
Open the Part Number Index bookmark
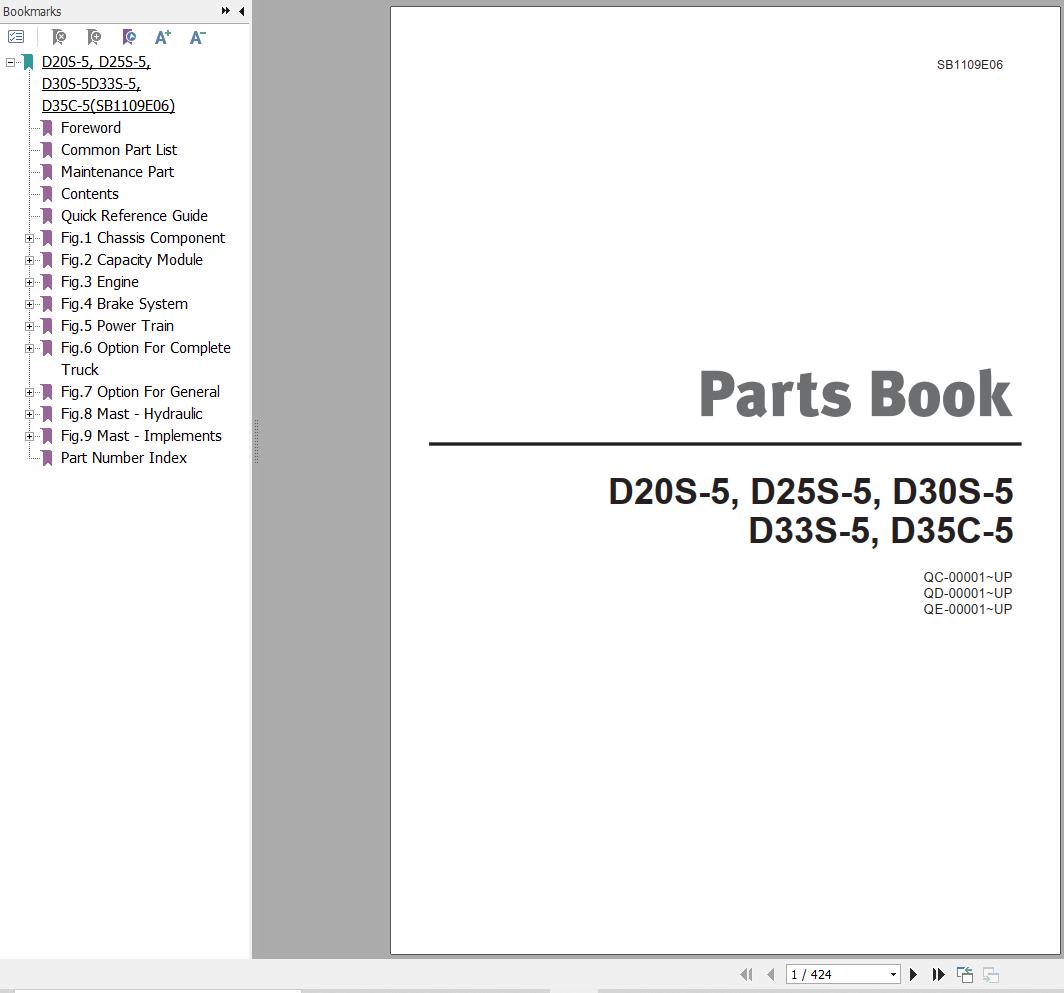coord(124,457)
